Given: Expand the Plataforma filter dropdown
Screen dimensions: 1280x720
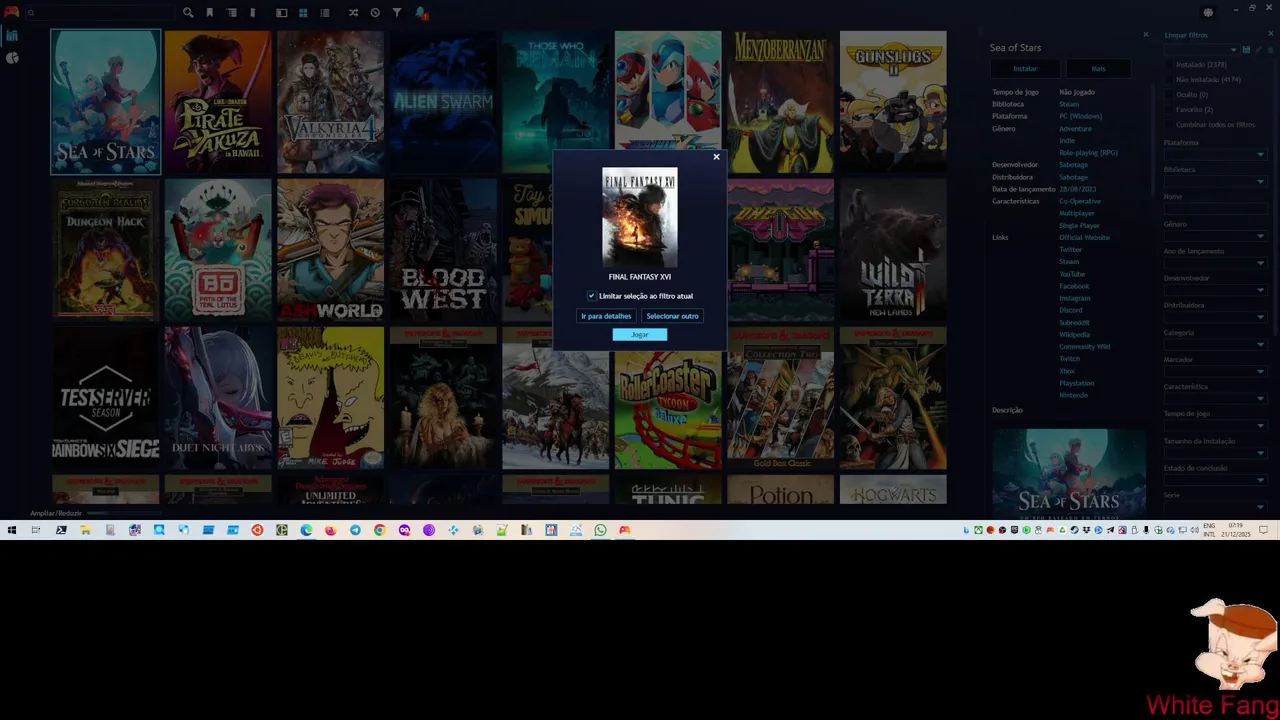Looking at the screenshot, I should click(1260, 155).
